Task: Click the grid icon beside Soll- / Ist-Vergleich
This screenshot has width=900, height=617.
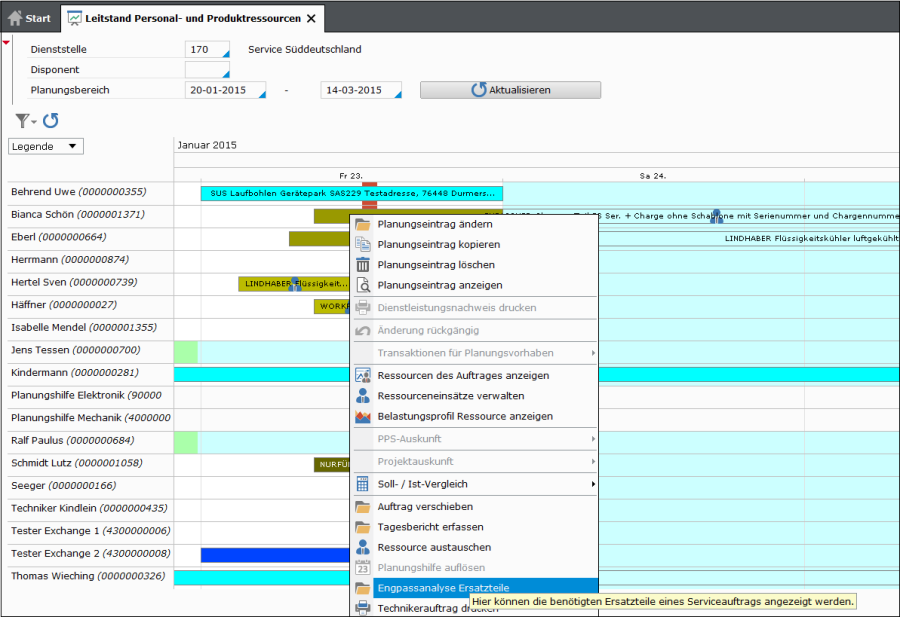Action: pyautogui.click(x=363, y=484)
